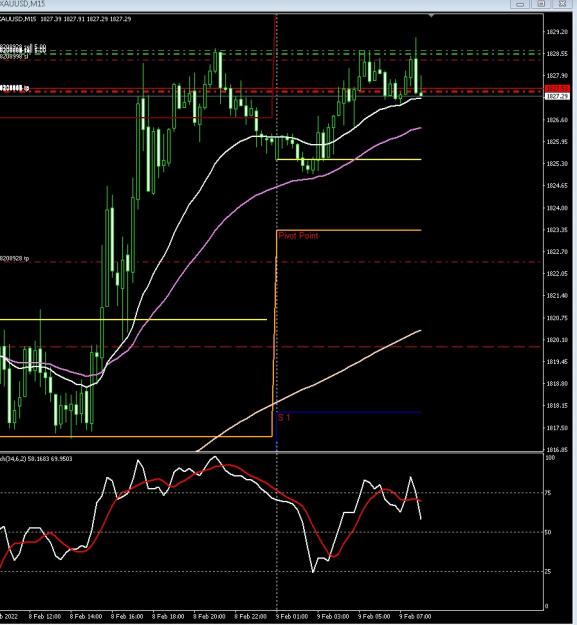The image size is (577, 625).
Task: Click the red price tag on axis
Action: click(557, 88)
